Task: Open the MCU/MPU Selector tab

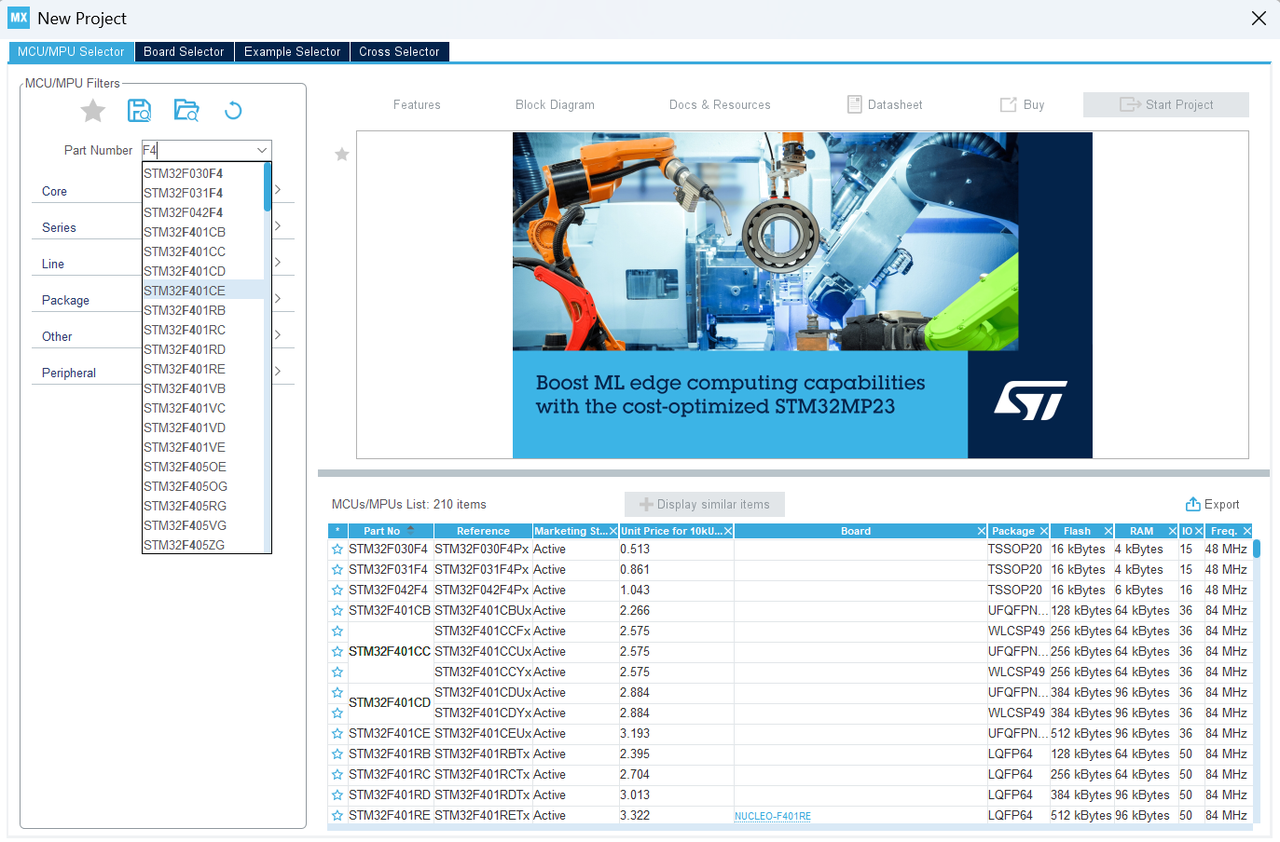Action: click(x=71, y=52)
